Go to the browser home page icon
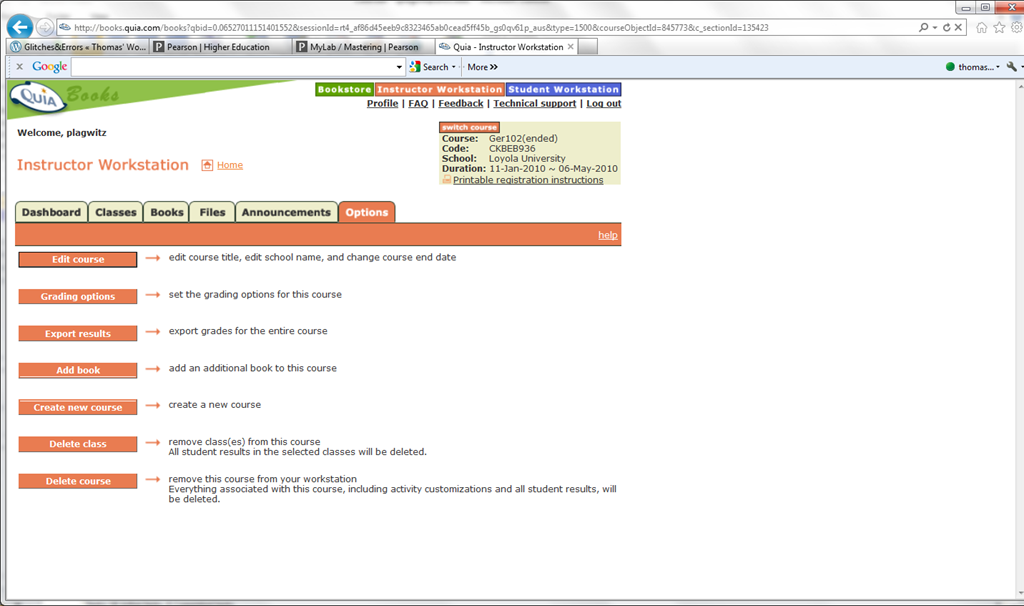The width and height of the screenshot is (1024, 606). pos(982,27)
